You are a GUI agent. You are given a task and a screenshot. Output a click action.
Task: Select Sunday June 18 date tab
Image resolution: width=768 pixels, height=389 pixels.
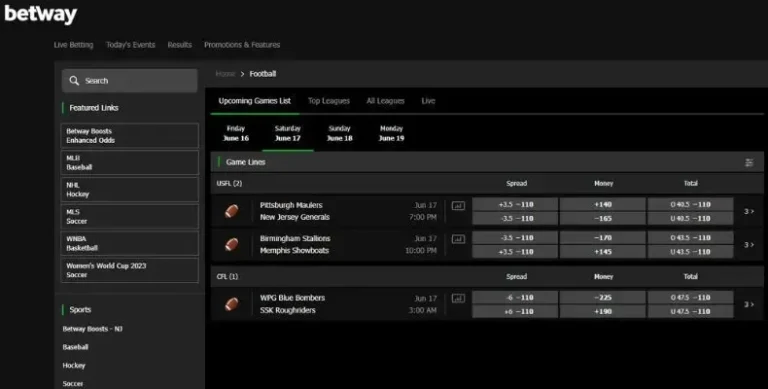[x=339, y=133]
